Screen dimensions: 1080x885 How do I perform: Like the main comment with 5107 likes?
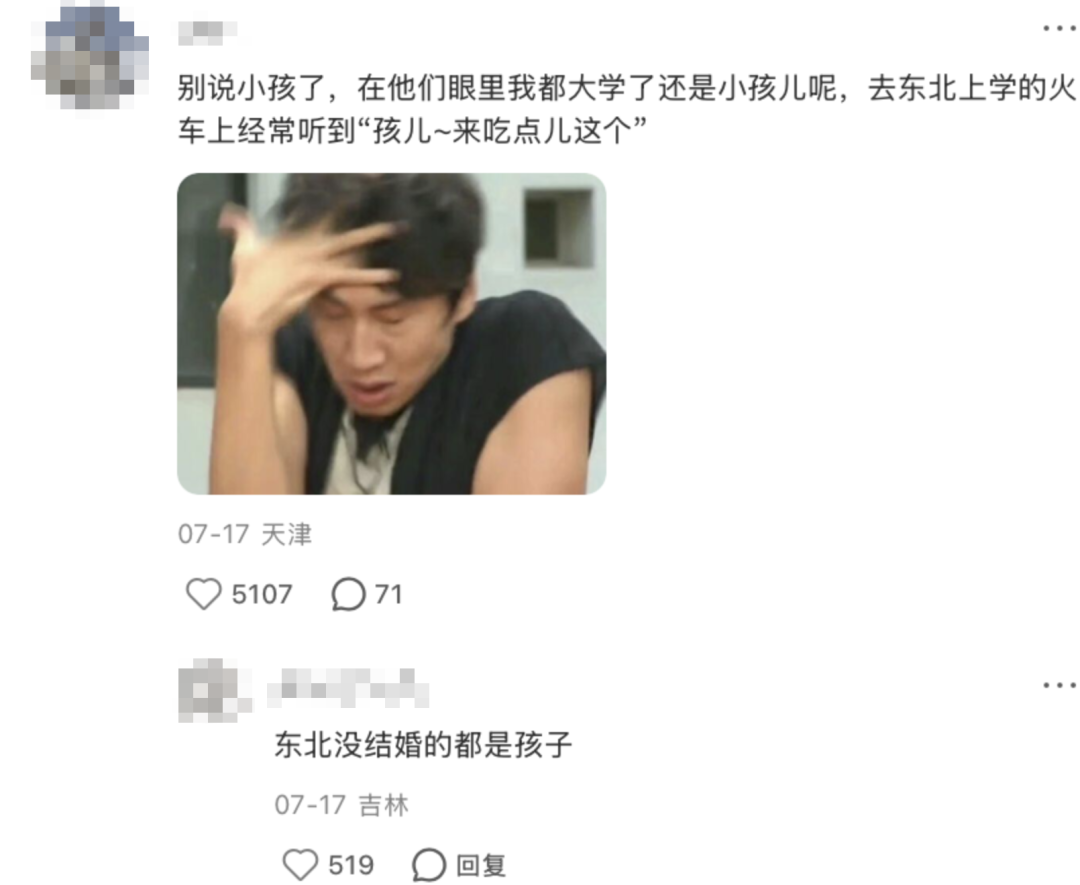pos(204,594)
